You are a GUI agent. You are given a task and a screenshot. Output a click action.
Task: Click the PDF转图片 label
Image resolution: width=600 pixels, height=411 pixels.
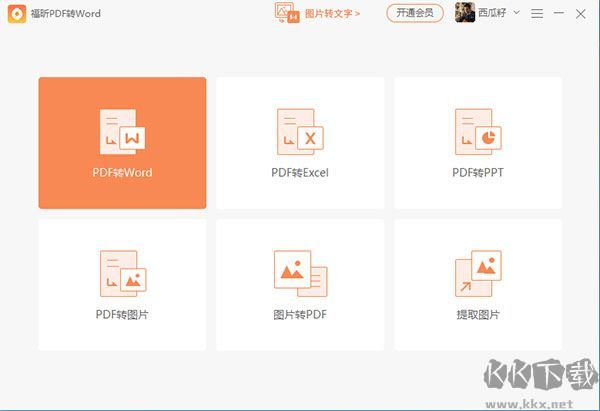(122, 315)
